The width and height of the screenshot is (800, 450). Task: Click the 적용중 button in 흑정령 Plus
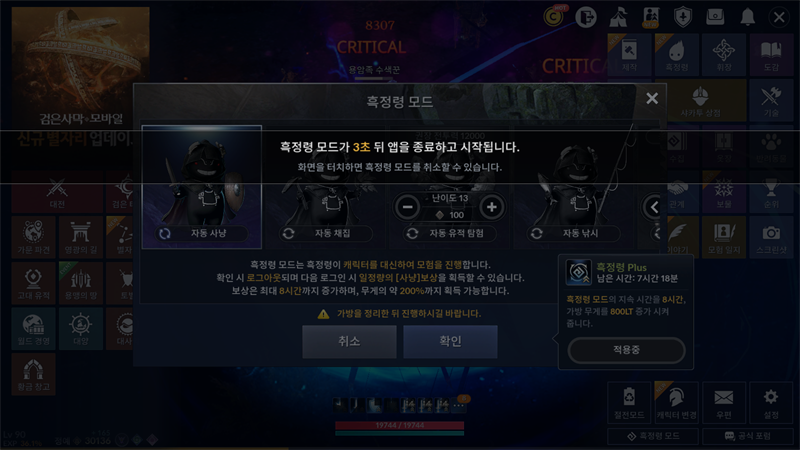(626, 350)
